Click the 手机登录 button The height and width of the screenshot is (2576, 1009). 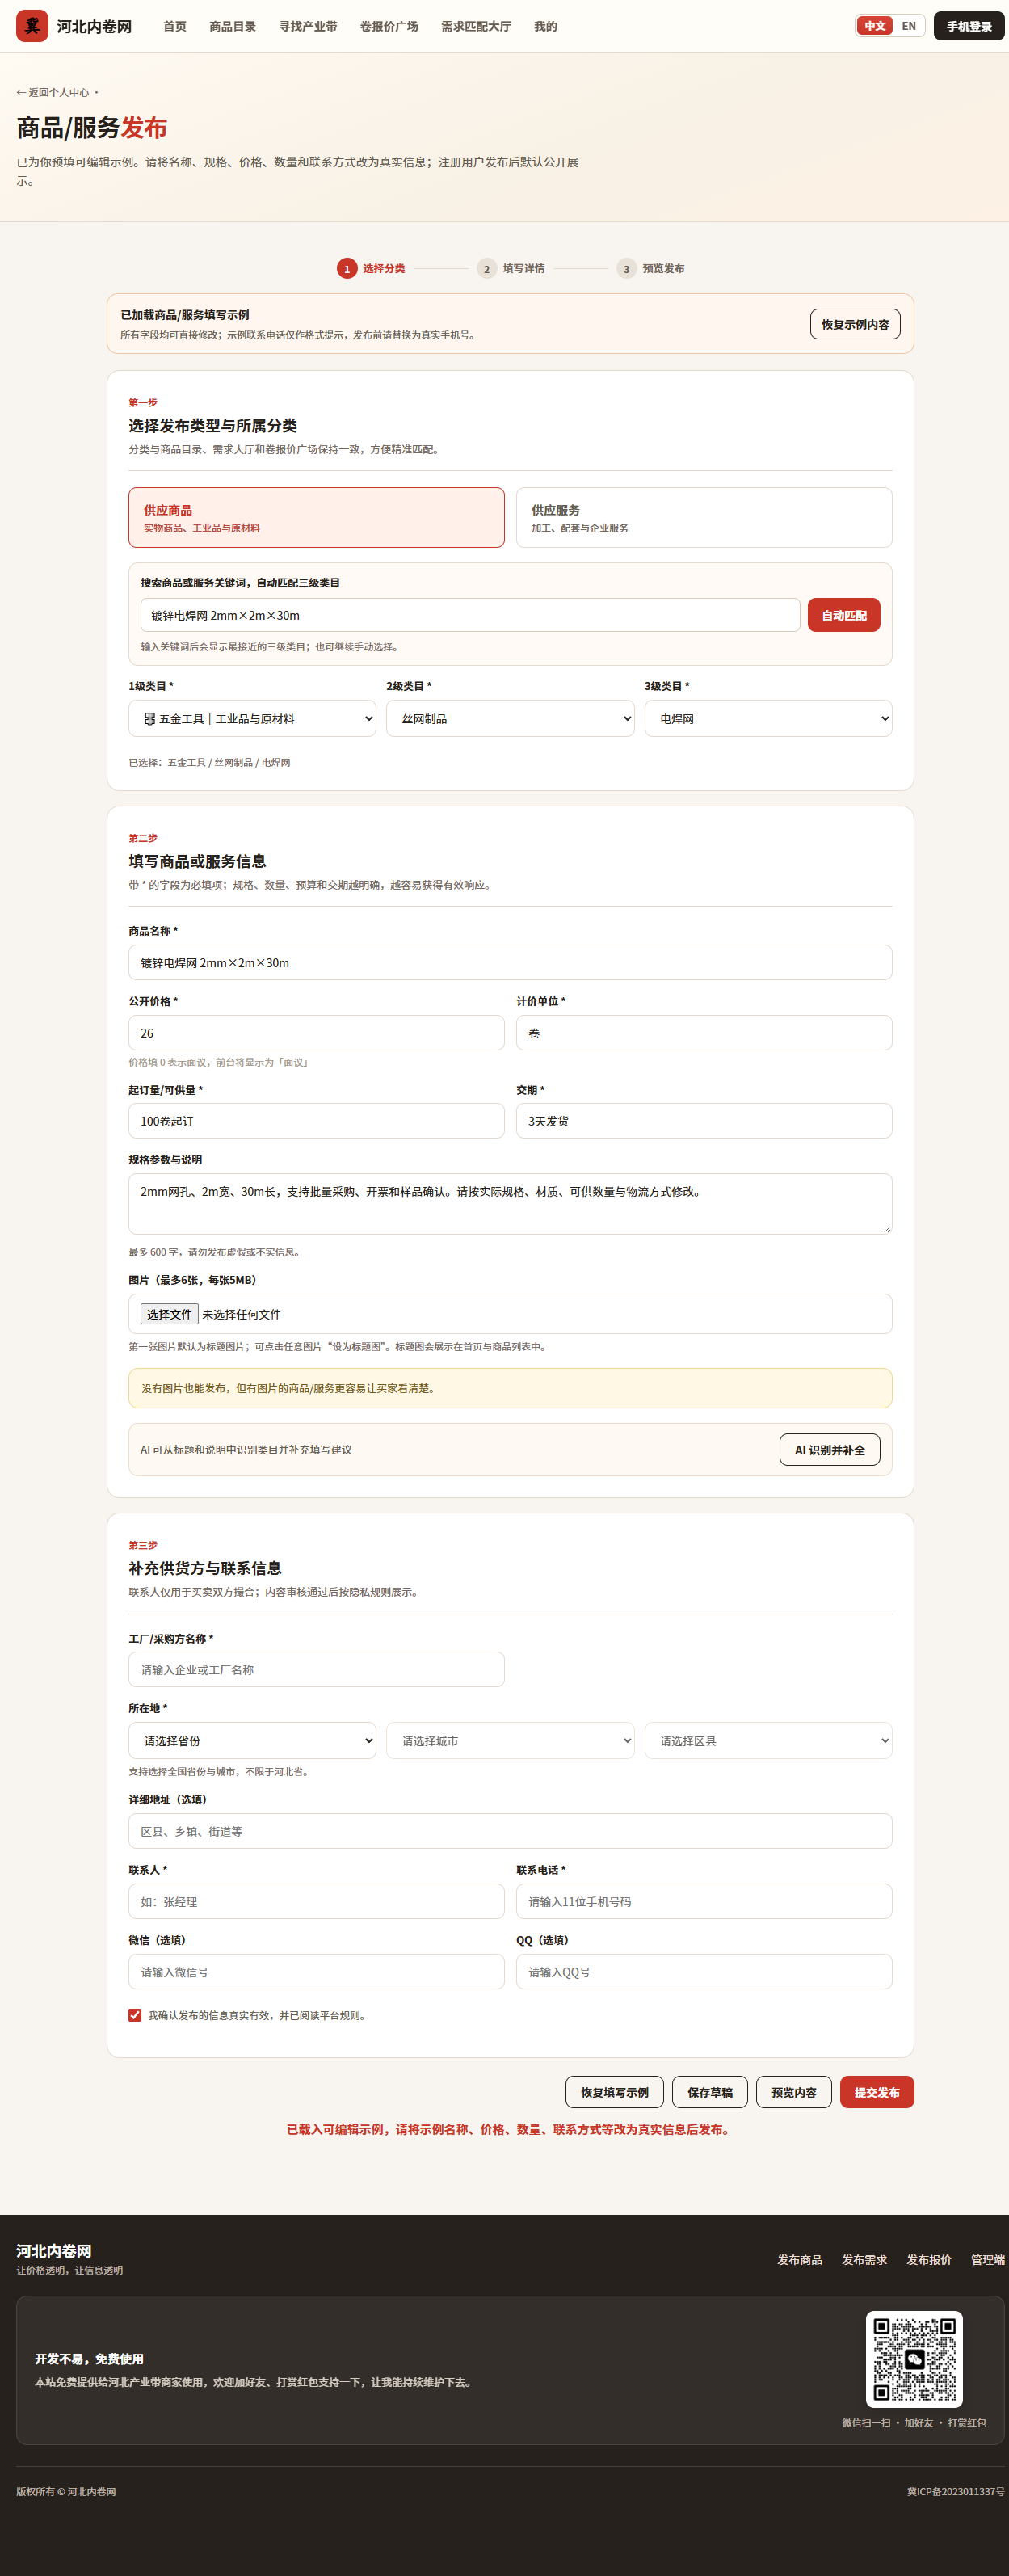(969, 26)
